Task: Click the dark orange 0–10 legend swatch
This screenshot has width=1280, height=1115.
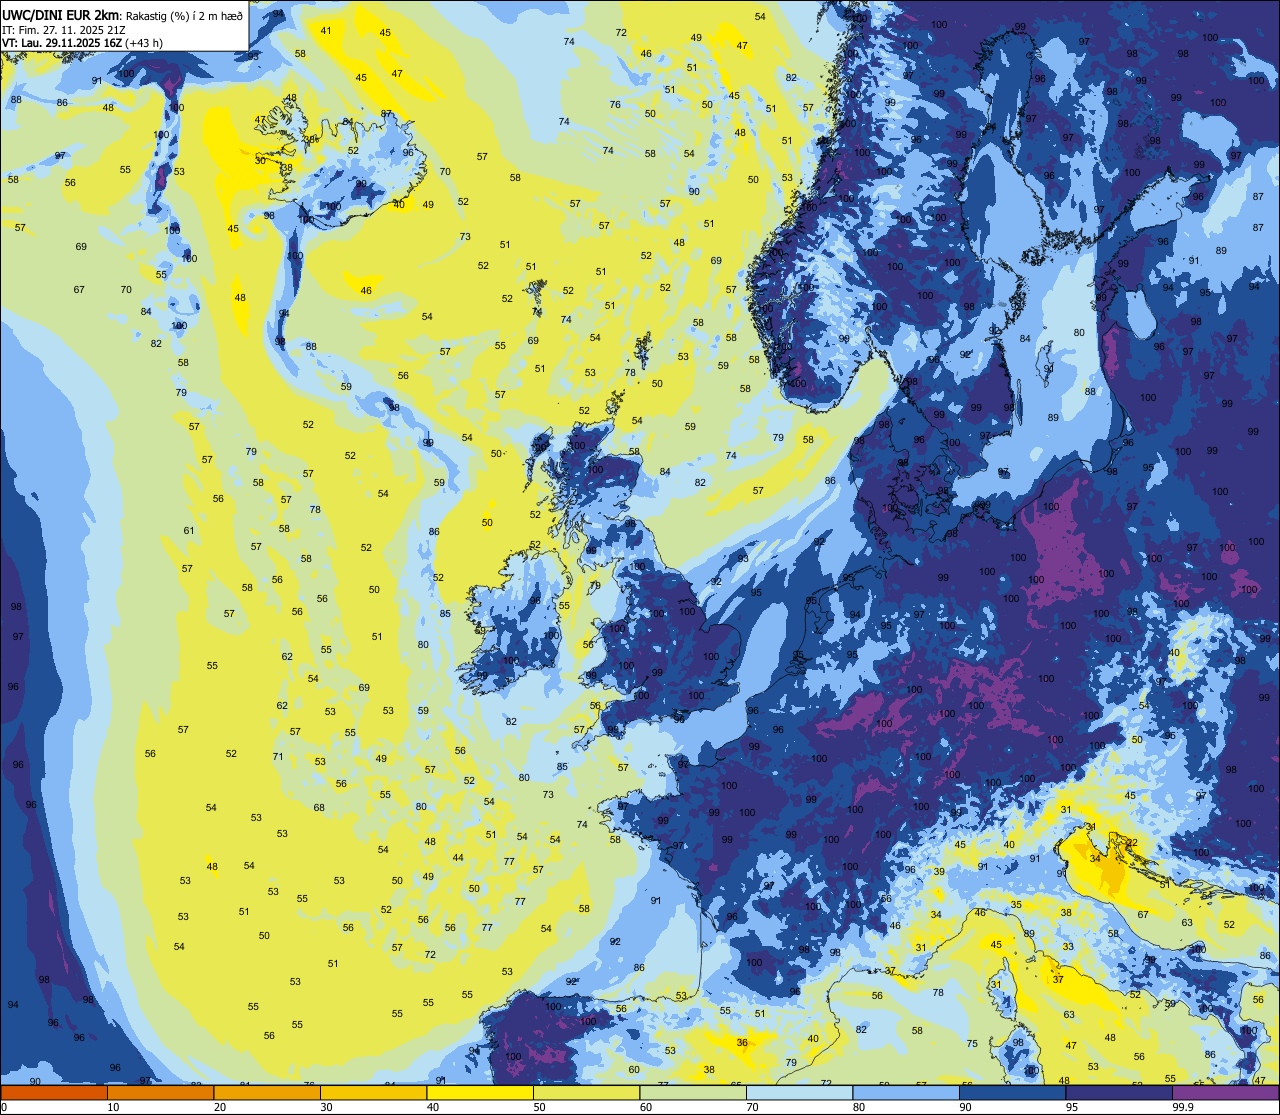Action: (x=54, y=1092)
